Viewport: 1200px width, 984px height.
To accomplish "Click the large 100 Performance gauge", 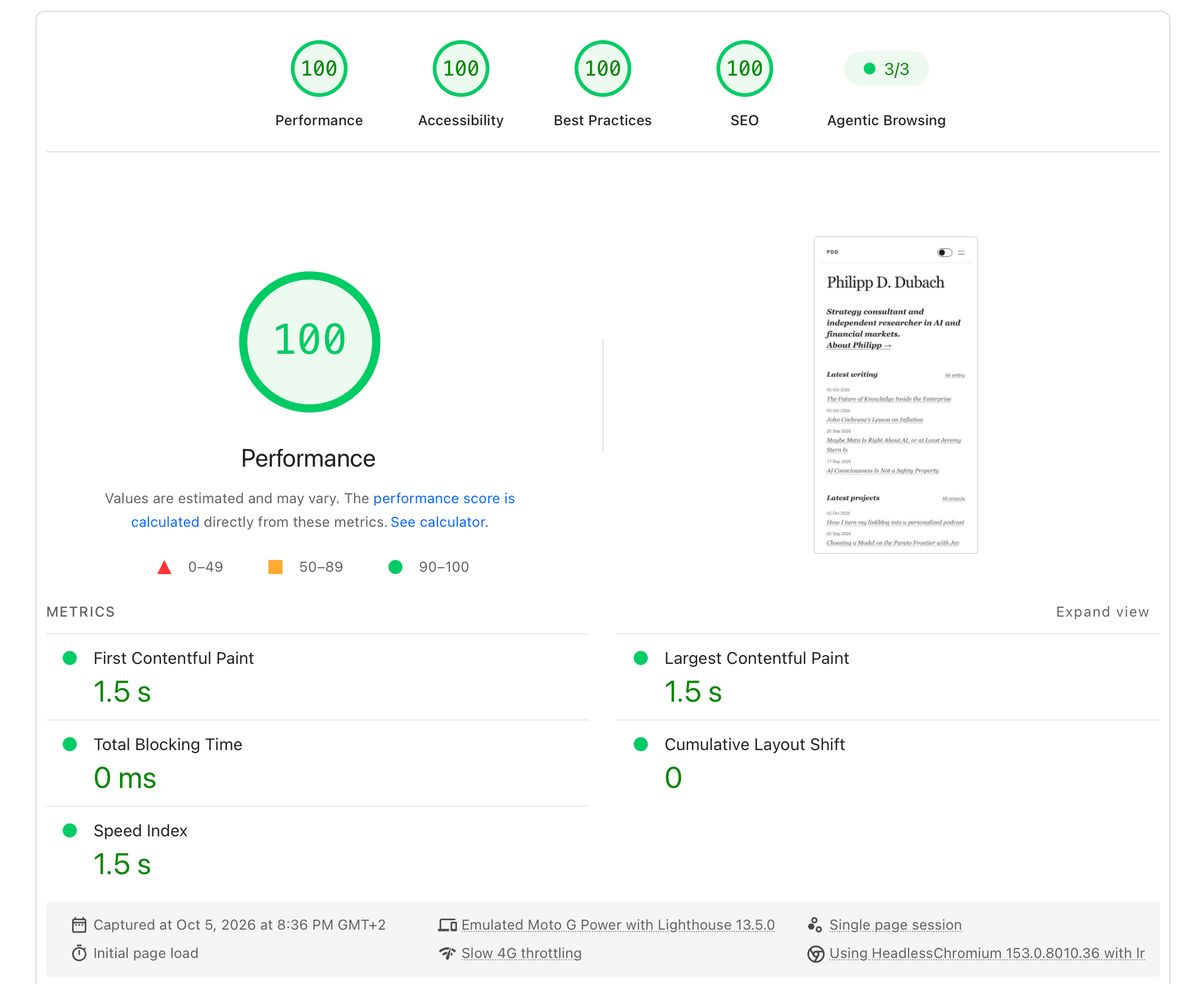I will point(309,341).
